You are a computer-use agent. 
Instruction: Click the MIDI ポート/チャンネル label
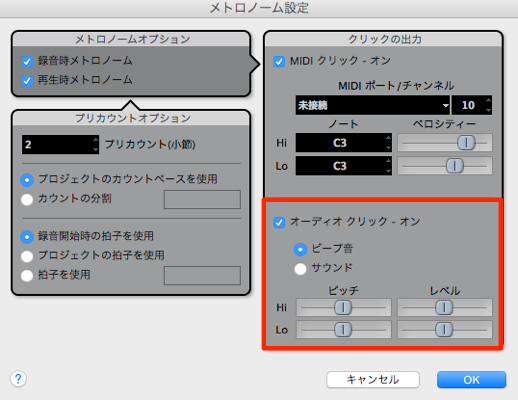(x=396, y=86)
